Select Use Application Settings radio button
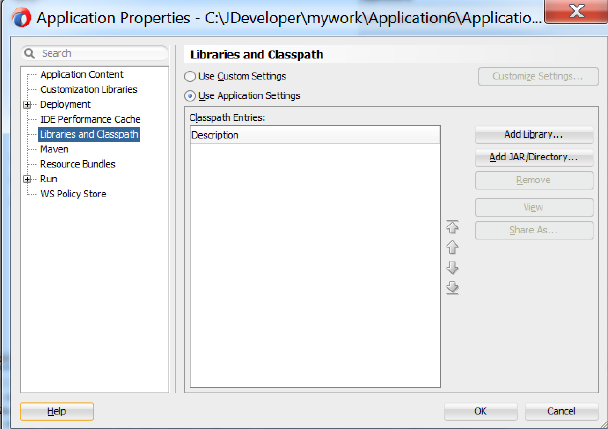This screenshot has width=608, height=429. click(190, 96)
